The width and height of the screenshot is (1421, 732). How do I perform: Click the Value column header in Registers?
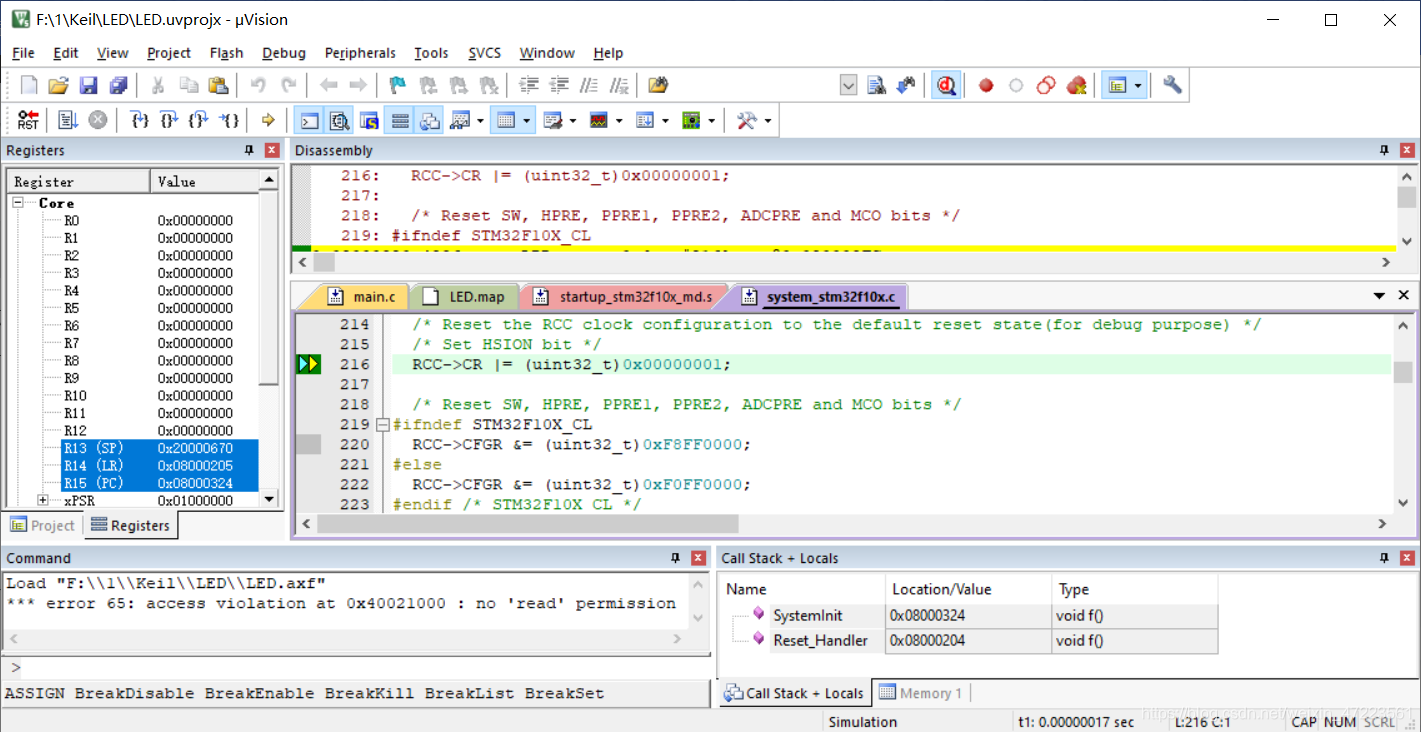click(x=204, y=181)
